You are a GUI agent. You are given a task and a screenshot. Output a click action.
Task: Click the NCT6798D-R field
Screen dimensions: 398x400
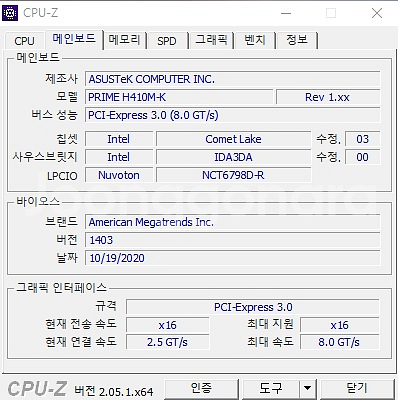pyautogui.click(x=233, y=175)
